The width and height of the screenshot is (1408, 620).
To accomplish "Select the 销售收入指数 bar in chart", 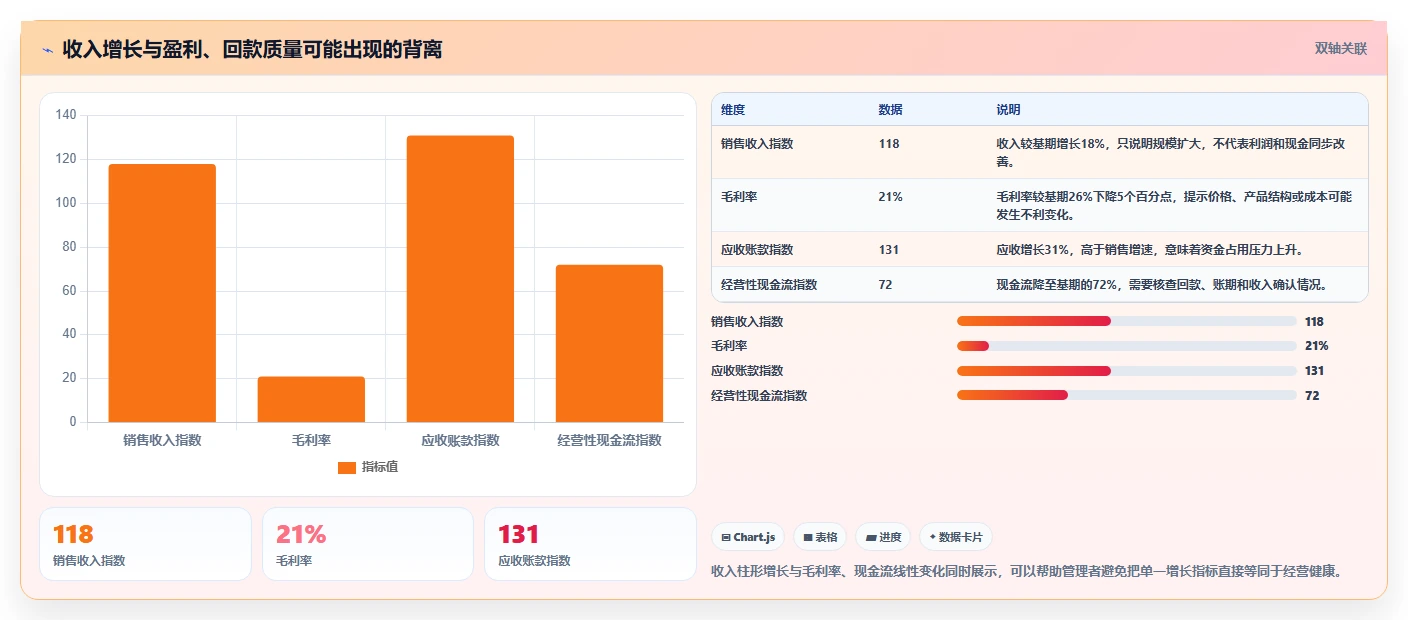I will point(162,293).
